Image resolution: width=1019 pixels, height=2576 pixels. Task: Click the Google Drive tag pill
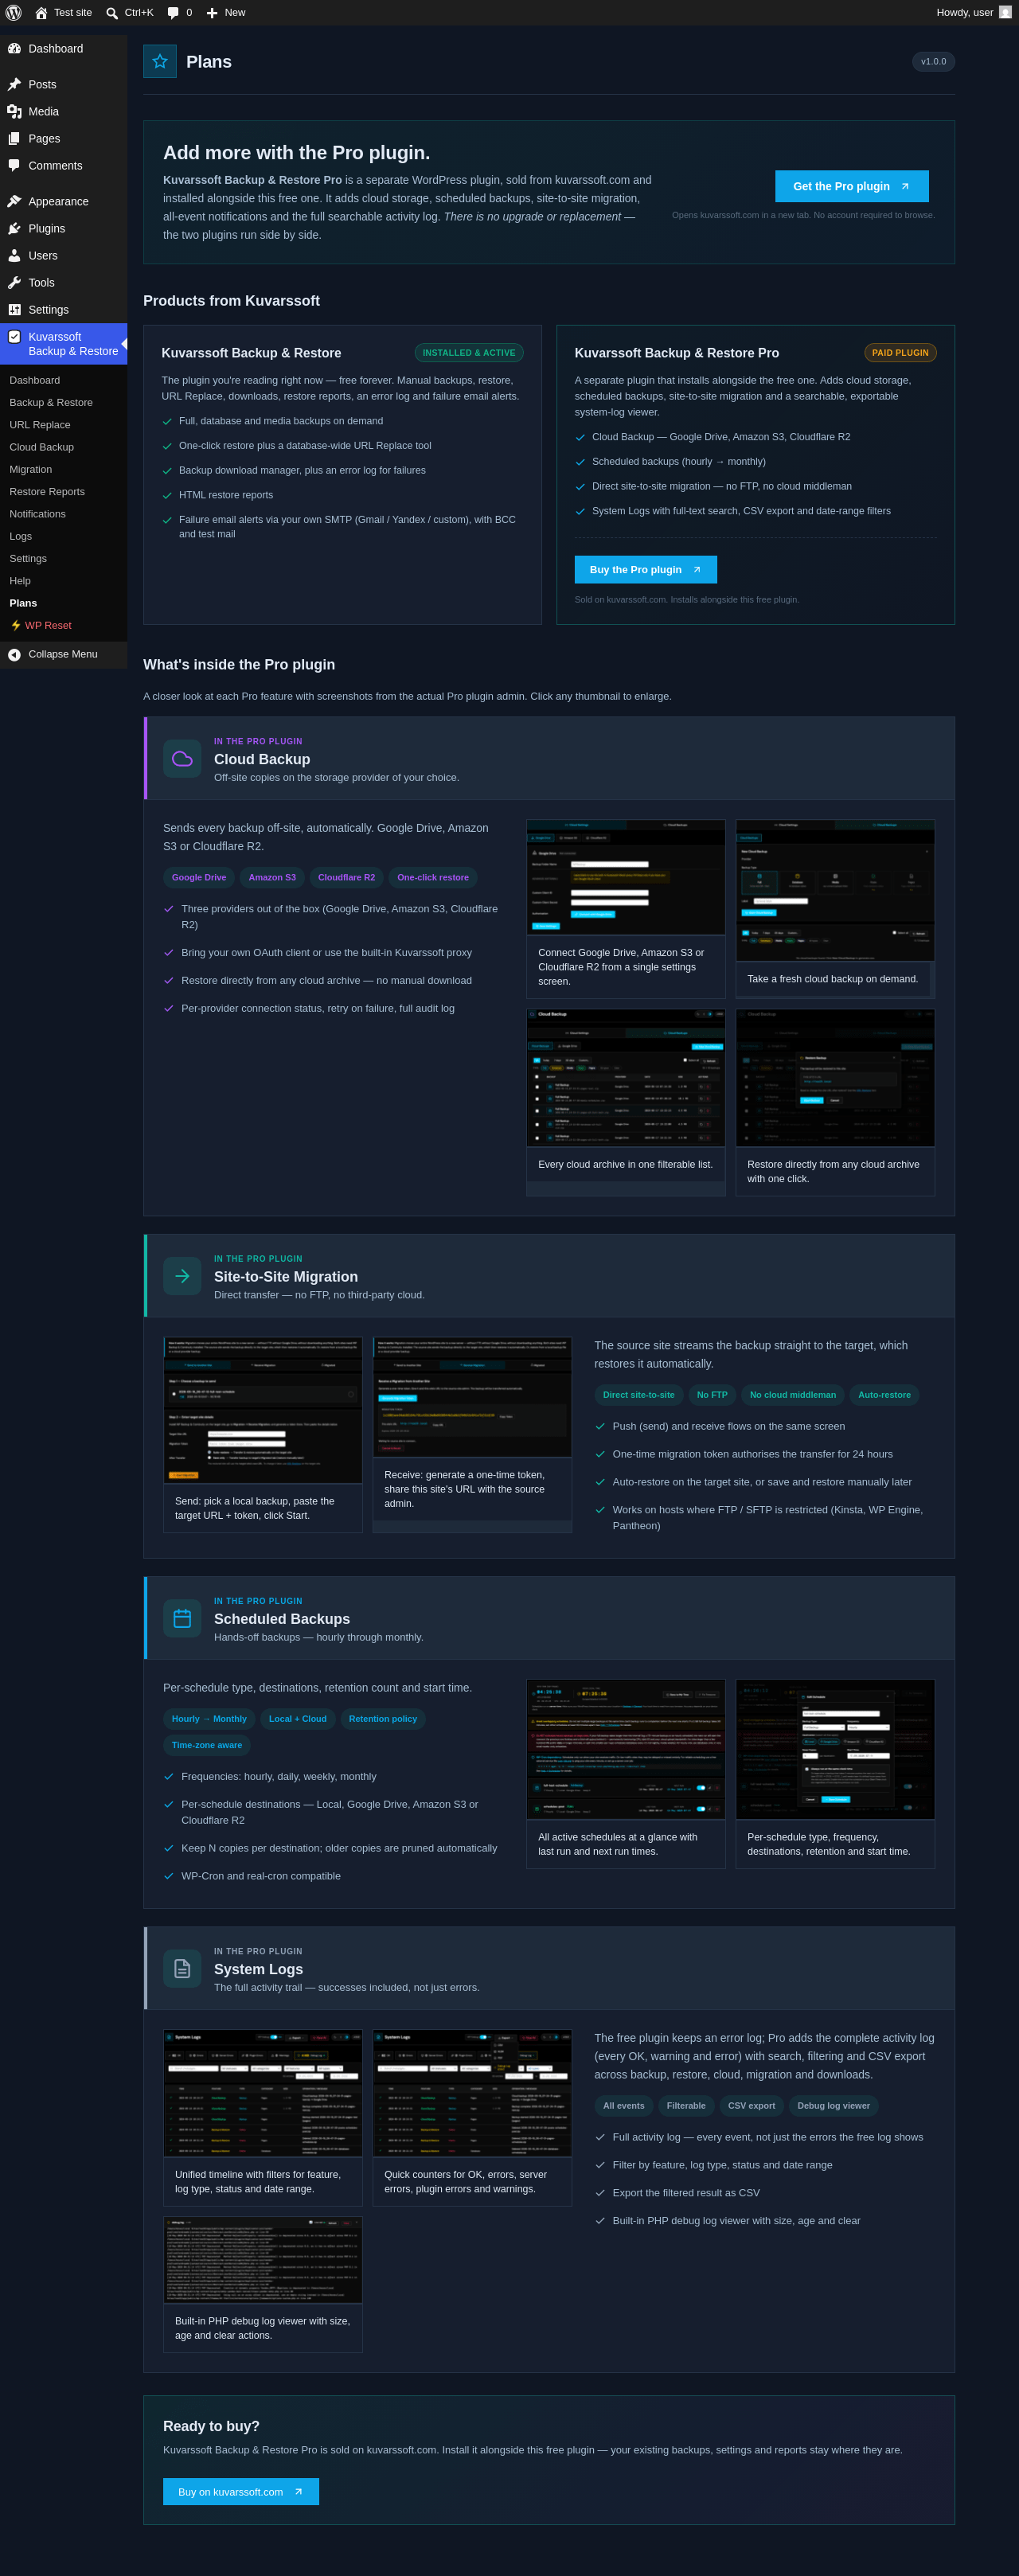(199, 878)
